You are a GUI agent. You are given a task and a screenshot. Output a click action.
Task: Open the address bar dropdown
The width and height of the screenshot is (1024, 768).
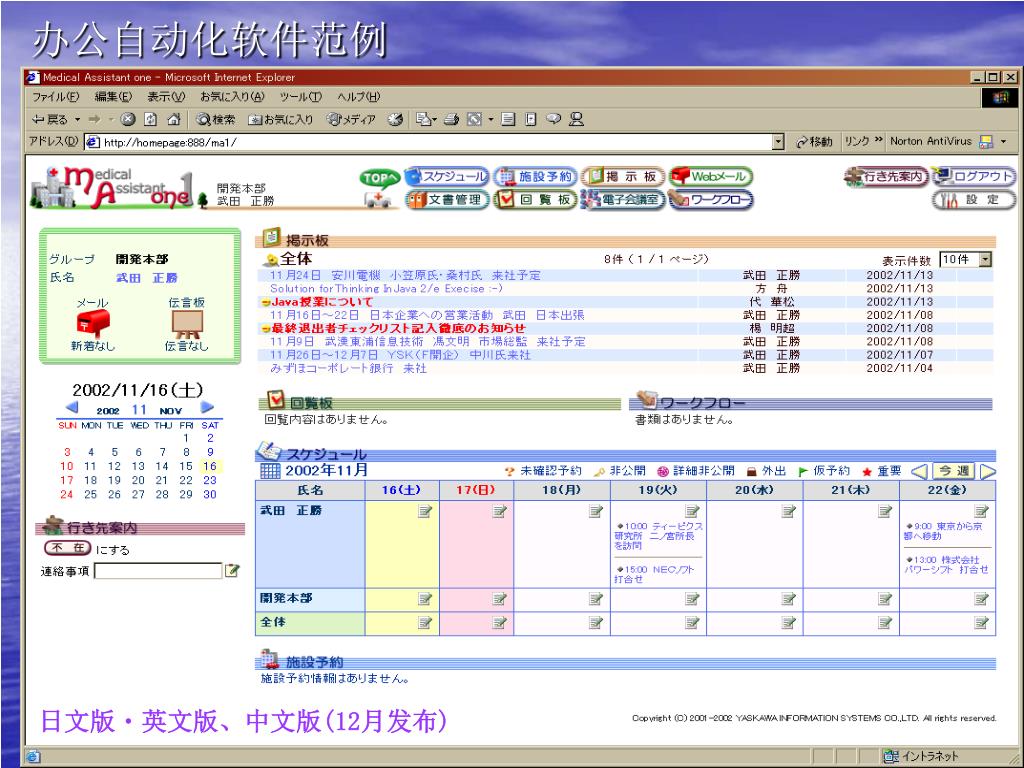[778, 142]
